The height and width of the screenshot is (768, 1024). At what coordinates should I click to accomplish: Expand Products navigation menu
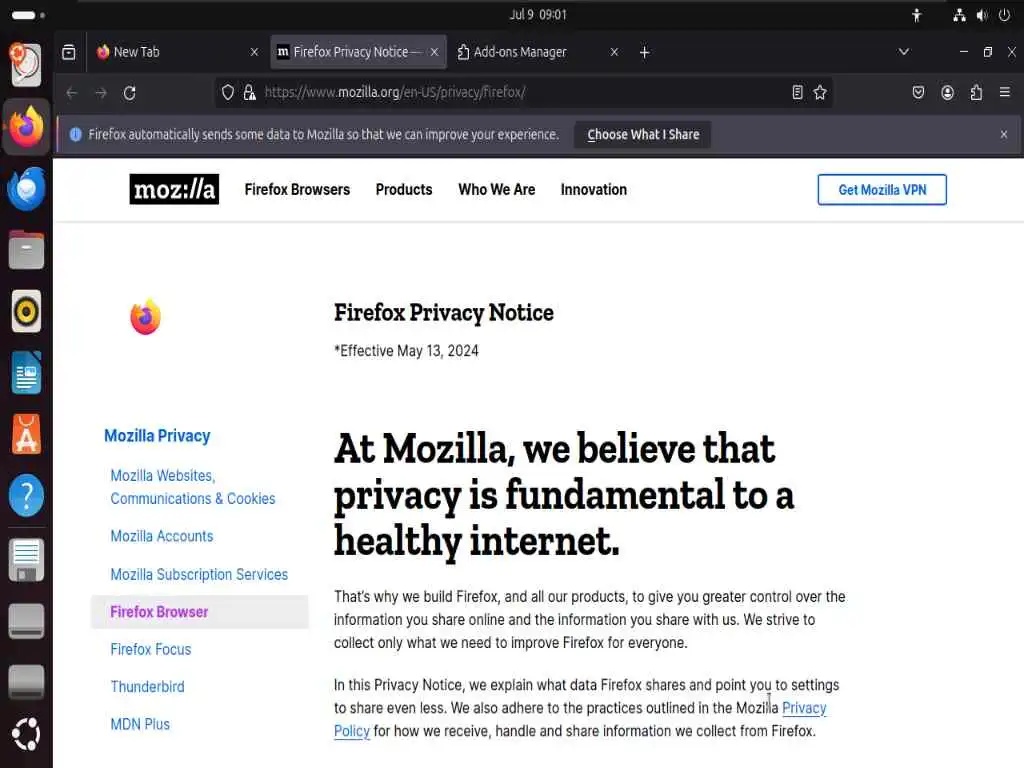404,189
